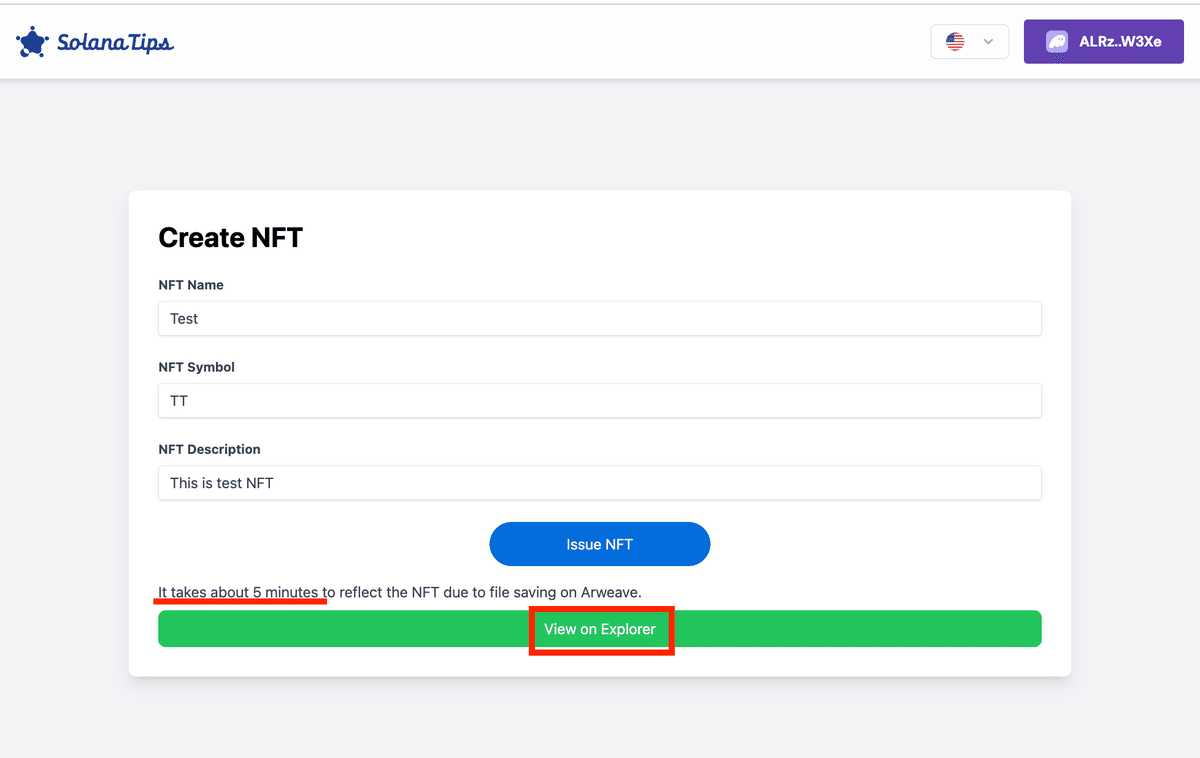Click the word 'Explorer' on the green bar

627,629
